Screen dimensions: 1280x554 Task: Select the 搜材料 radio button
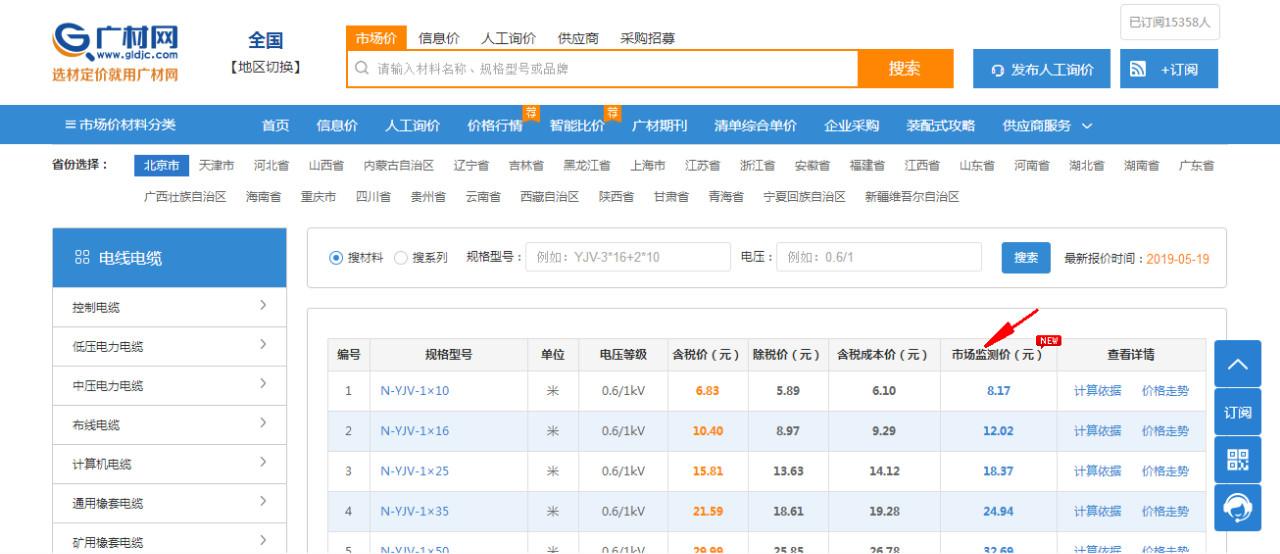click(x=336, y=258)
